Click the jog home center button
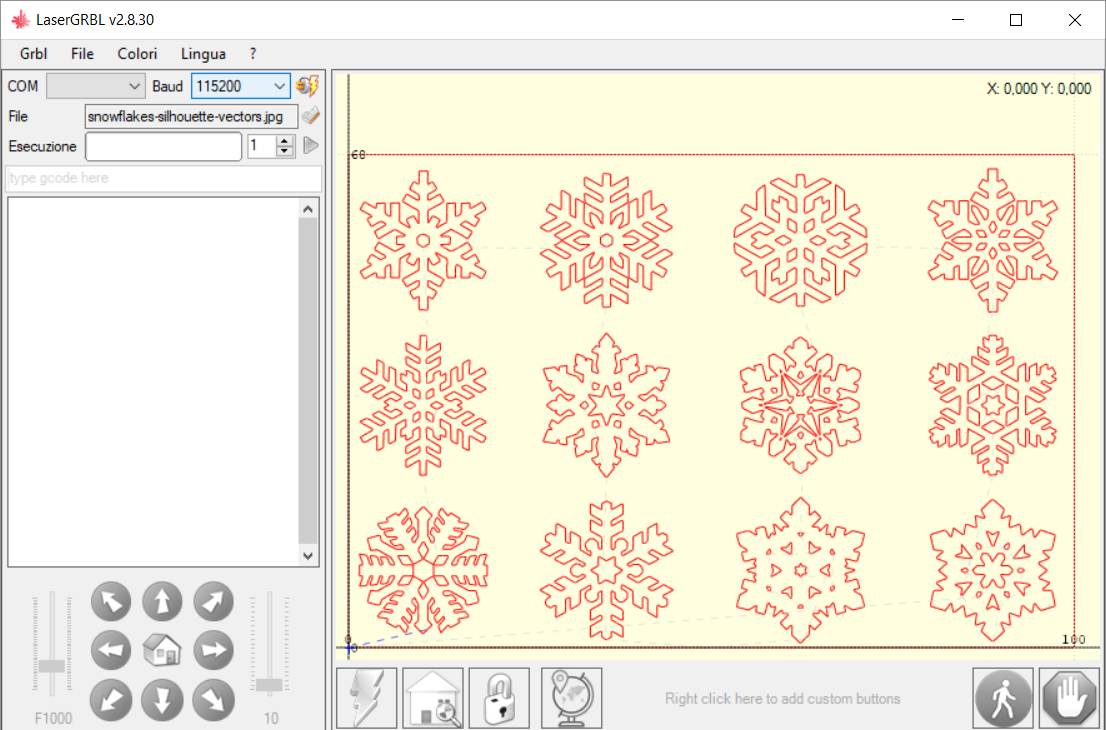Image resolution: width=1106 pixels, height=730 pixels. [x=162, y=651]
